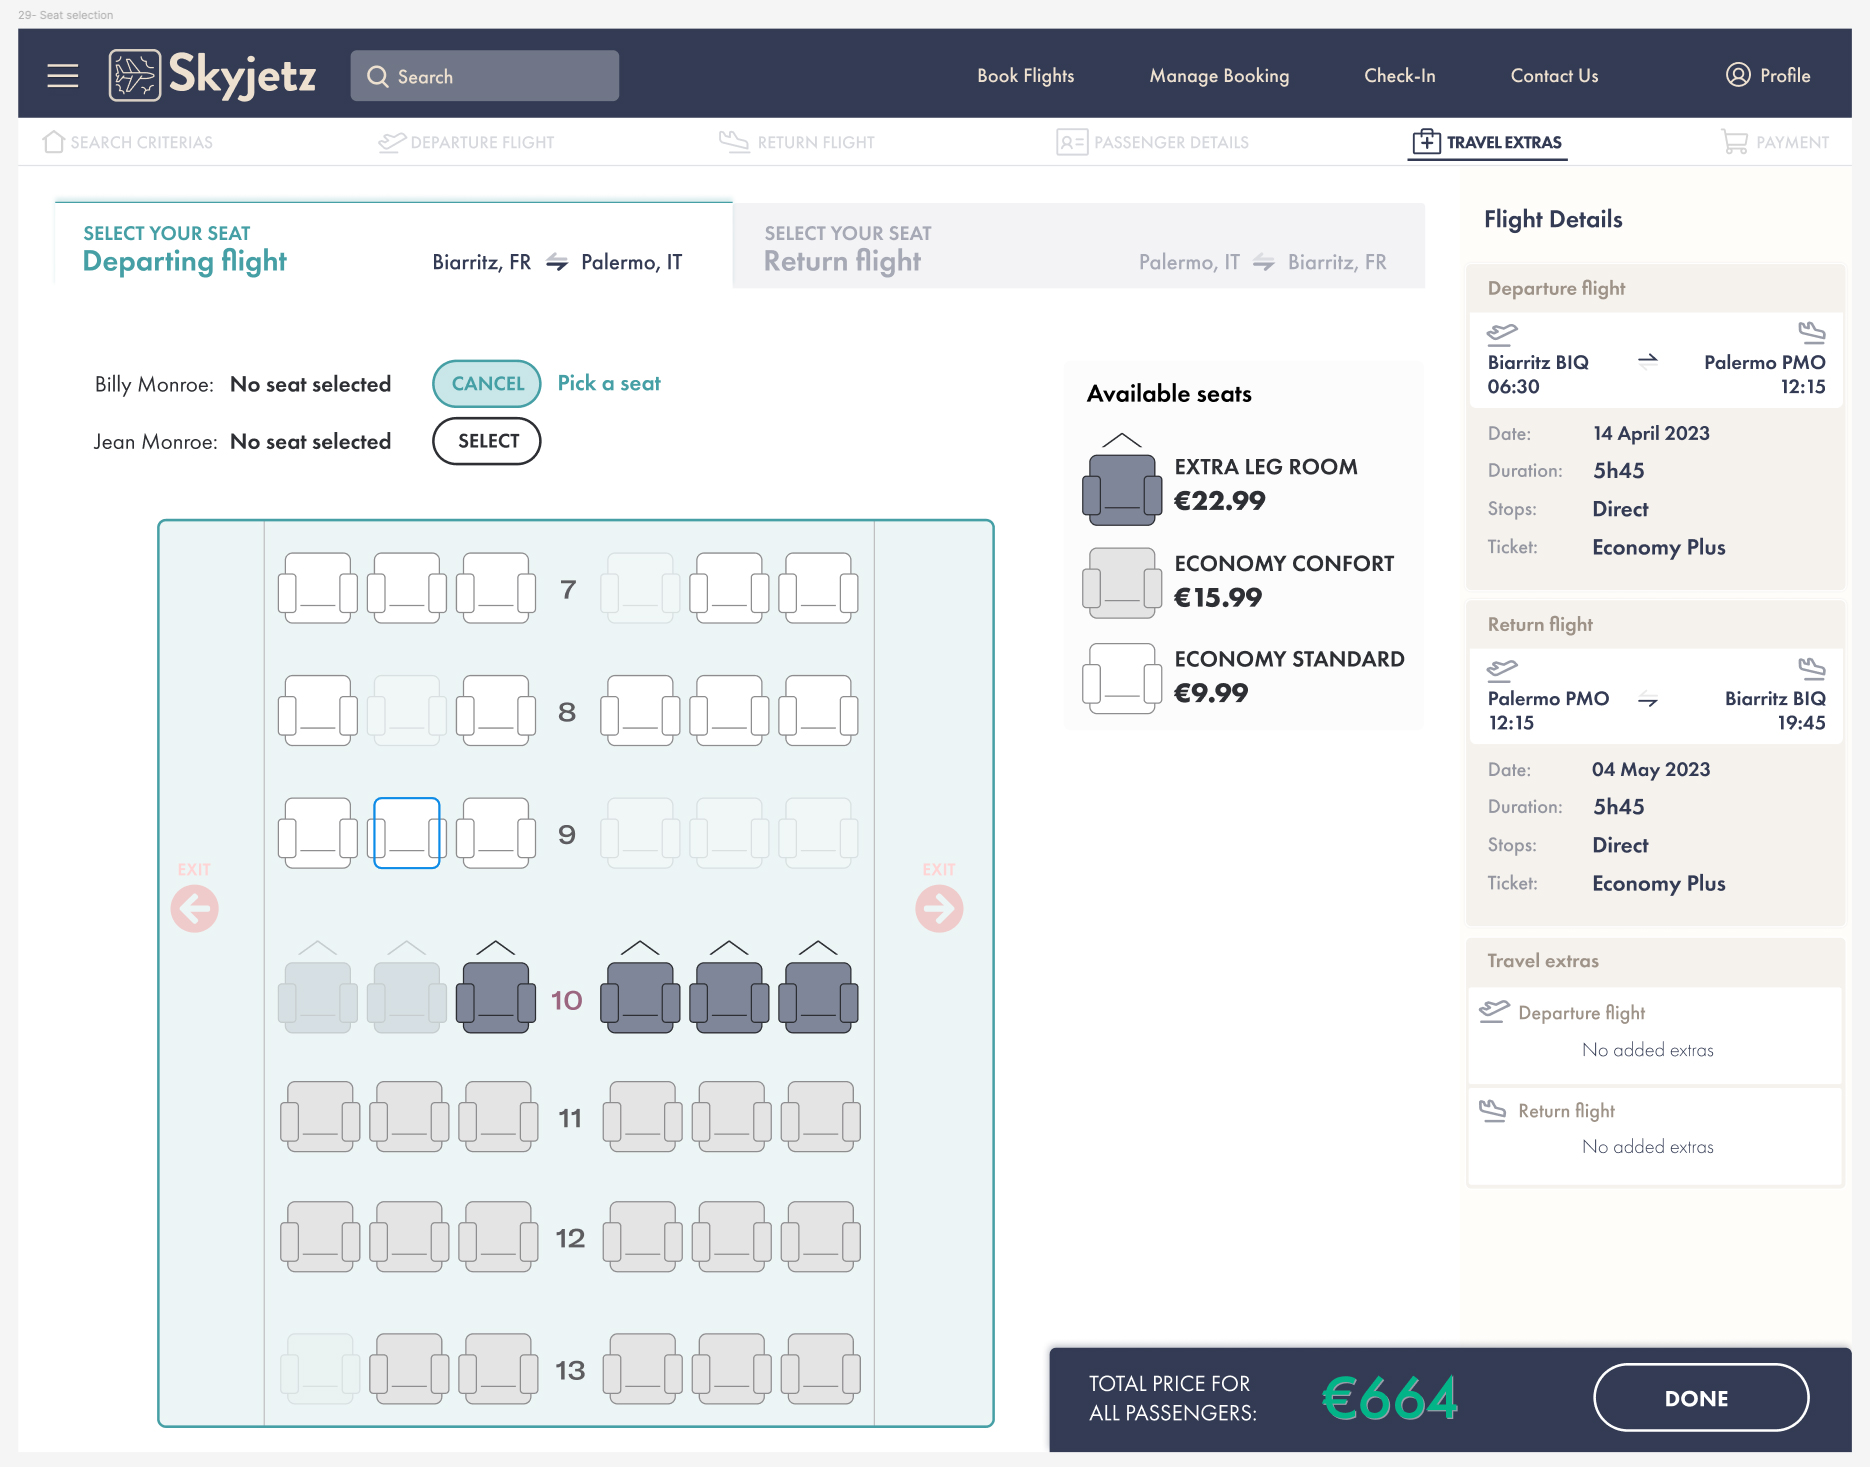The height and width of the screenshot is (1467, 1870).
Task: Open Book Flights menu
Action: pyautogui.click(x=1025, y=76)
